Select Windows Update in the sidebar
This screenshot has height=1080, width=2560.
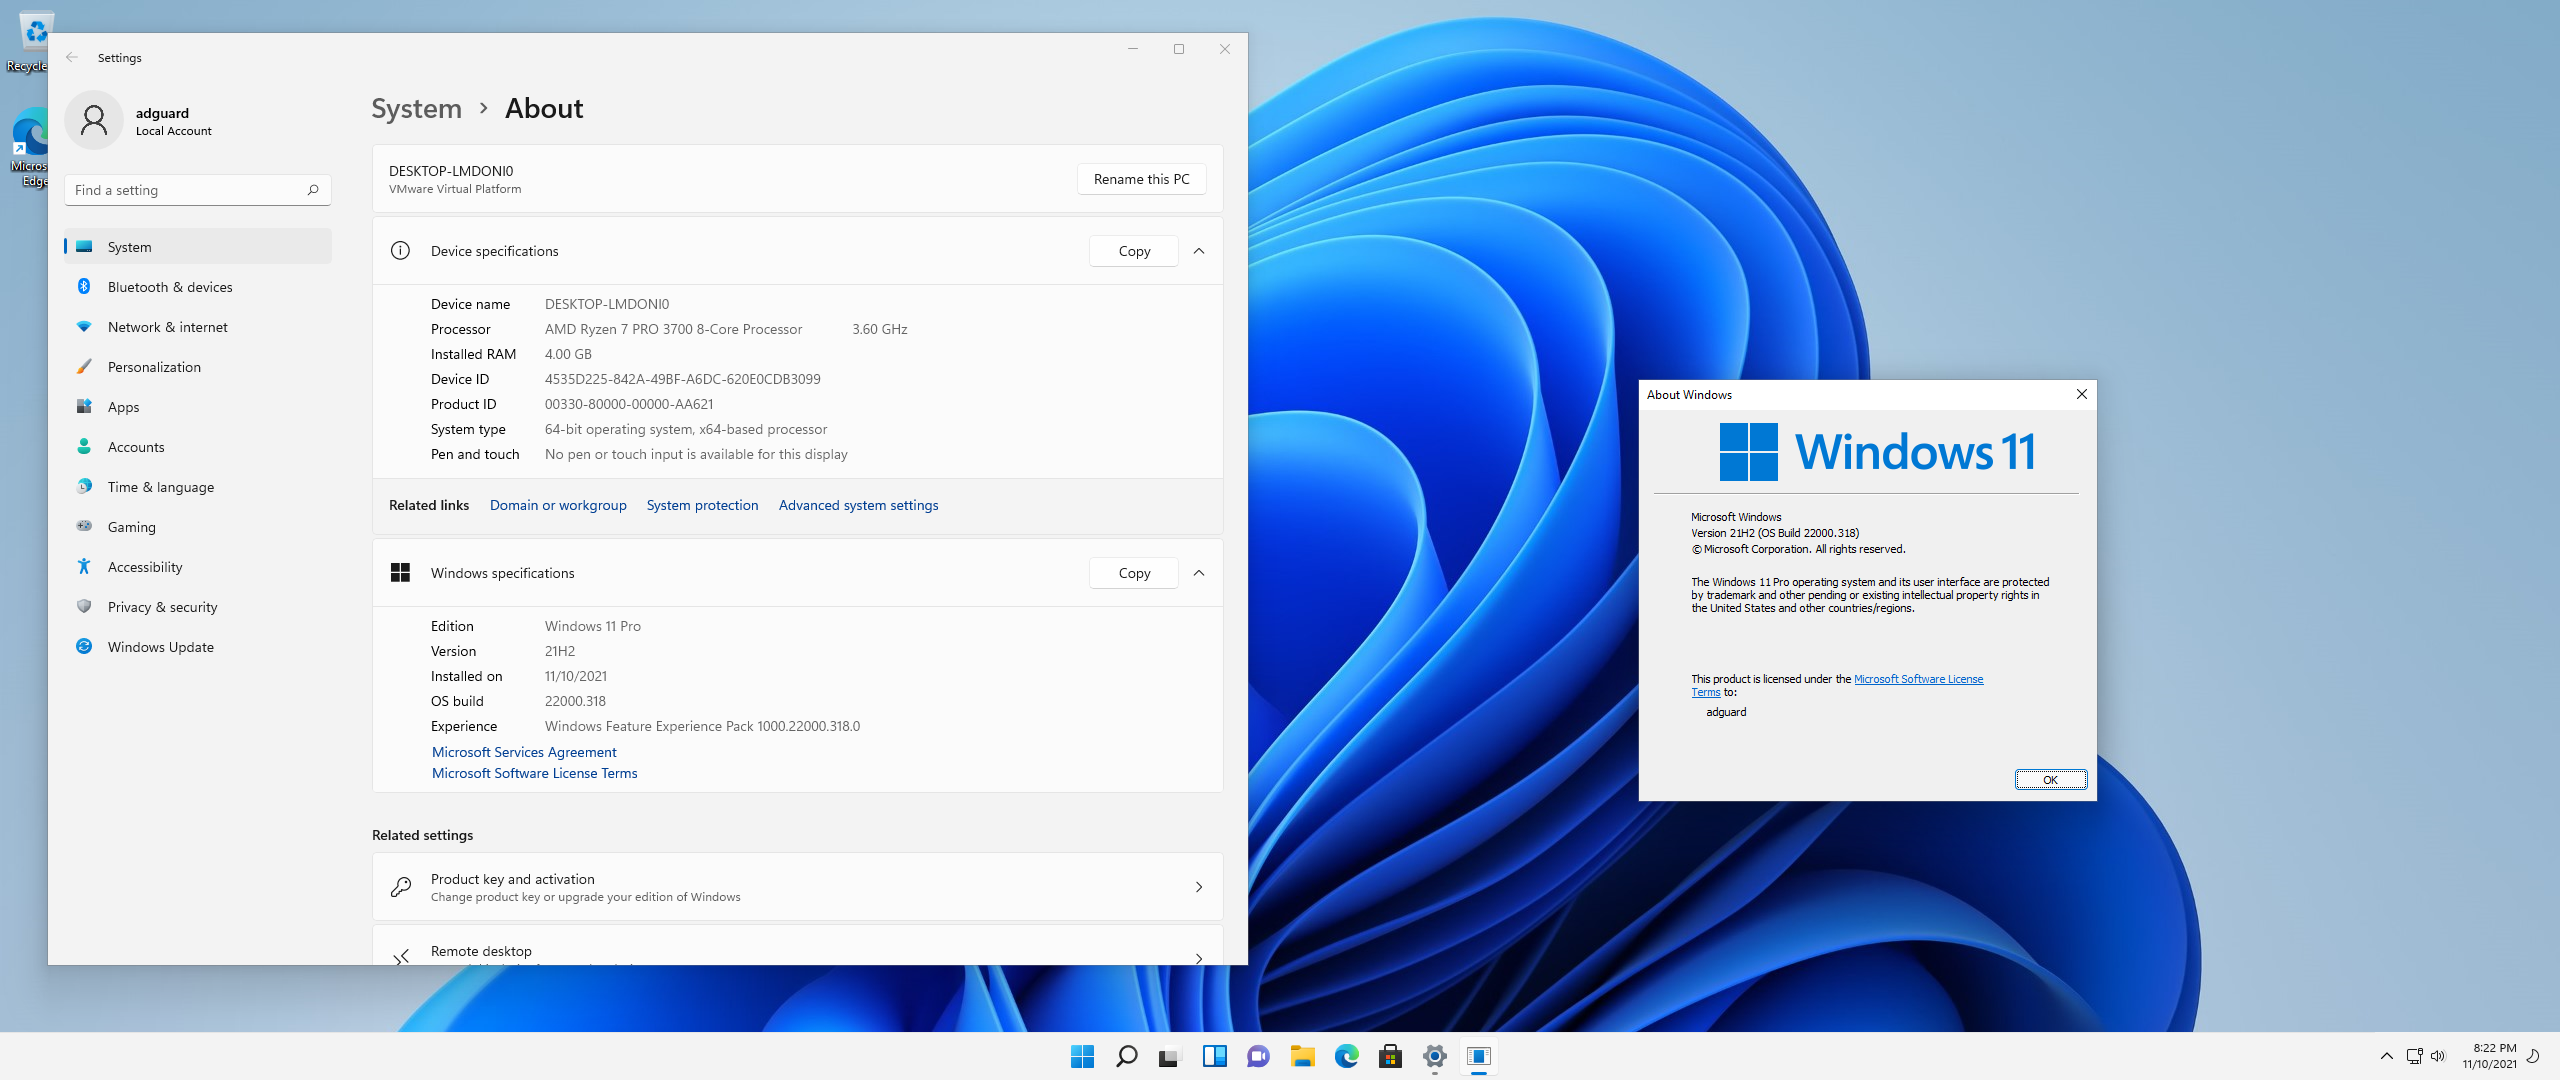(x=160, y=647)
